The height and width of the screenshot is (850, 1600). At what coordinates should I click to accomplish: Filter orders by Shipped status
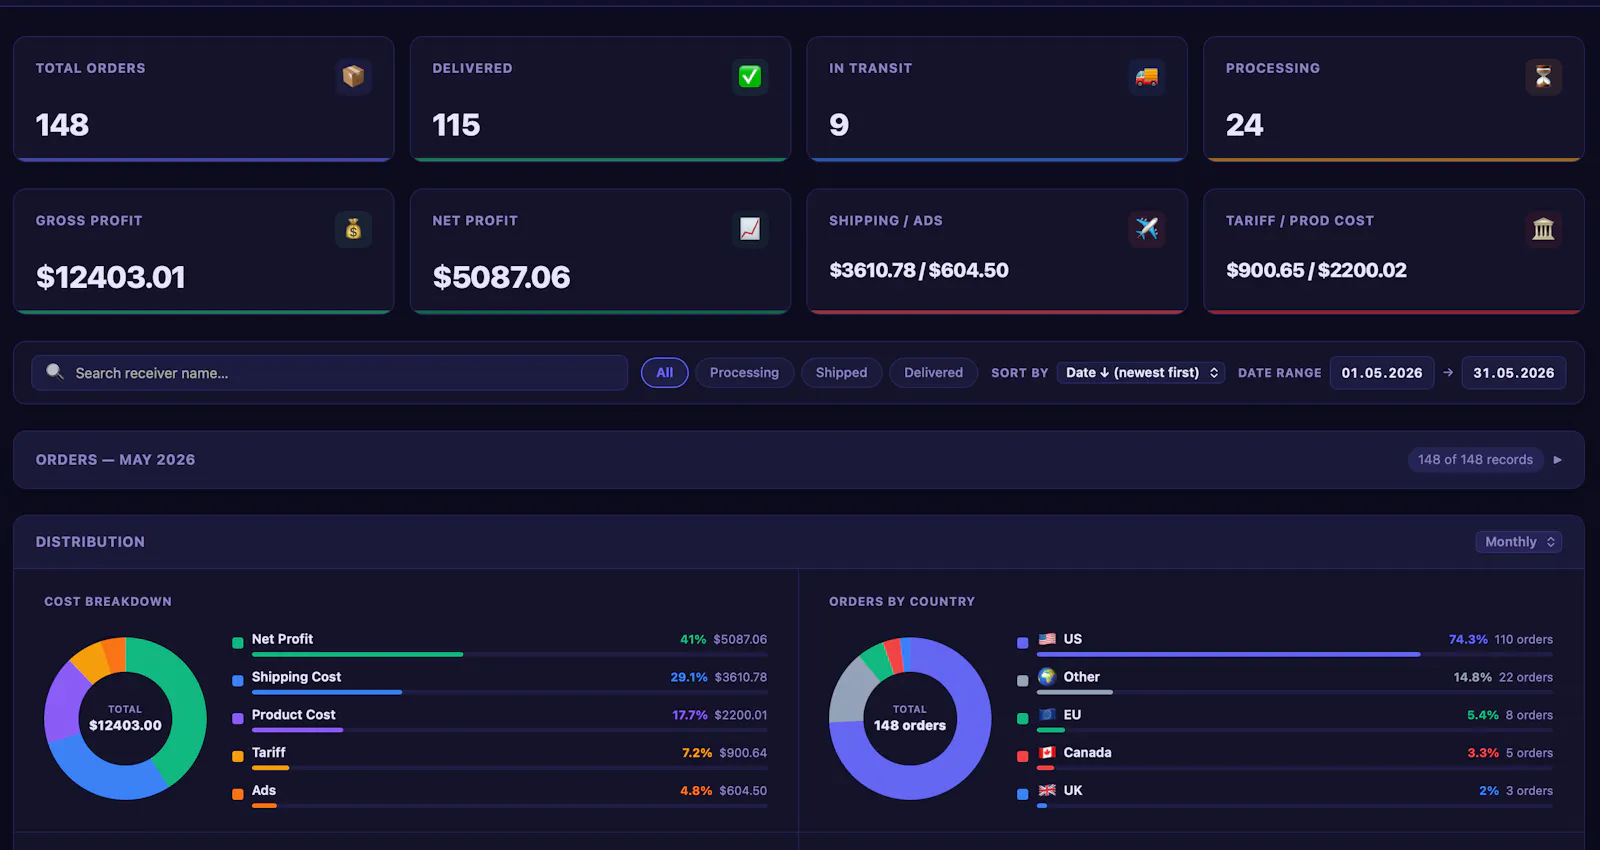coord(841,373)
